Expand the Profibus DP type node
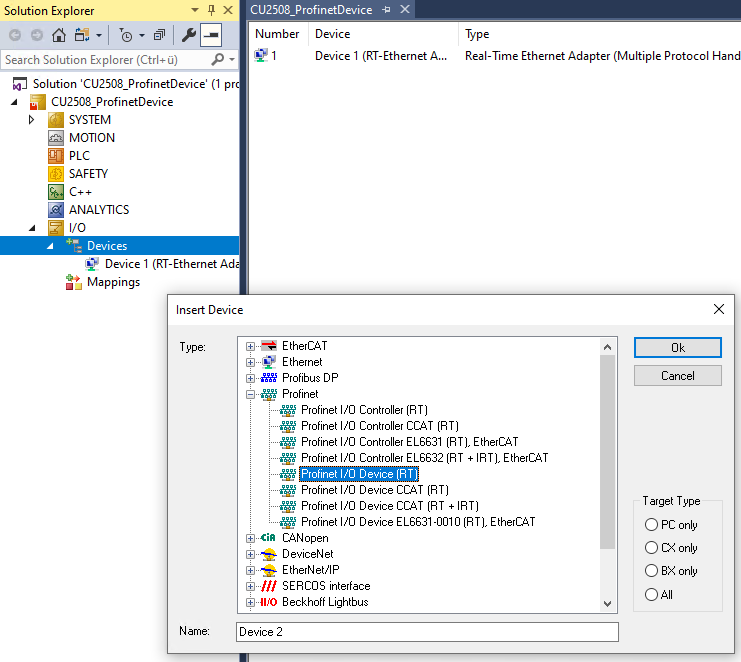741x662 pixels. coord(250,378)
